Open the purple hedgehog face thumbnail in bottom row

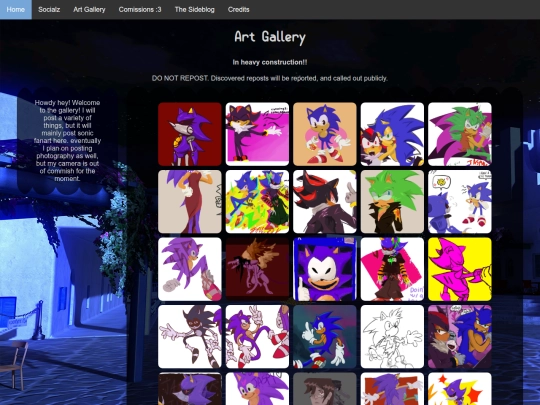pyautogui.click(x=257, y=388)
